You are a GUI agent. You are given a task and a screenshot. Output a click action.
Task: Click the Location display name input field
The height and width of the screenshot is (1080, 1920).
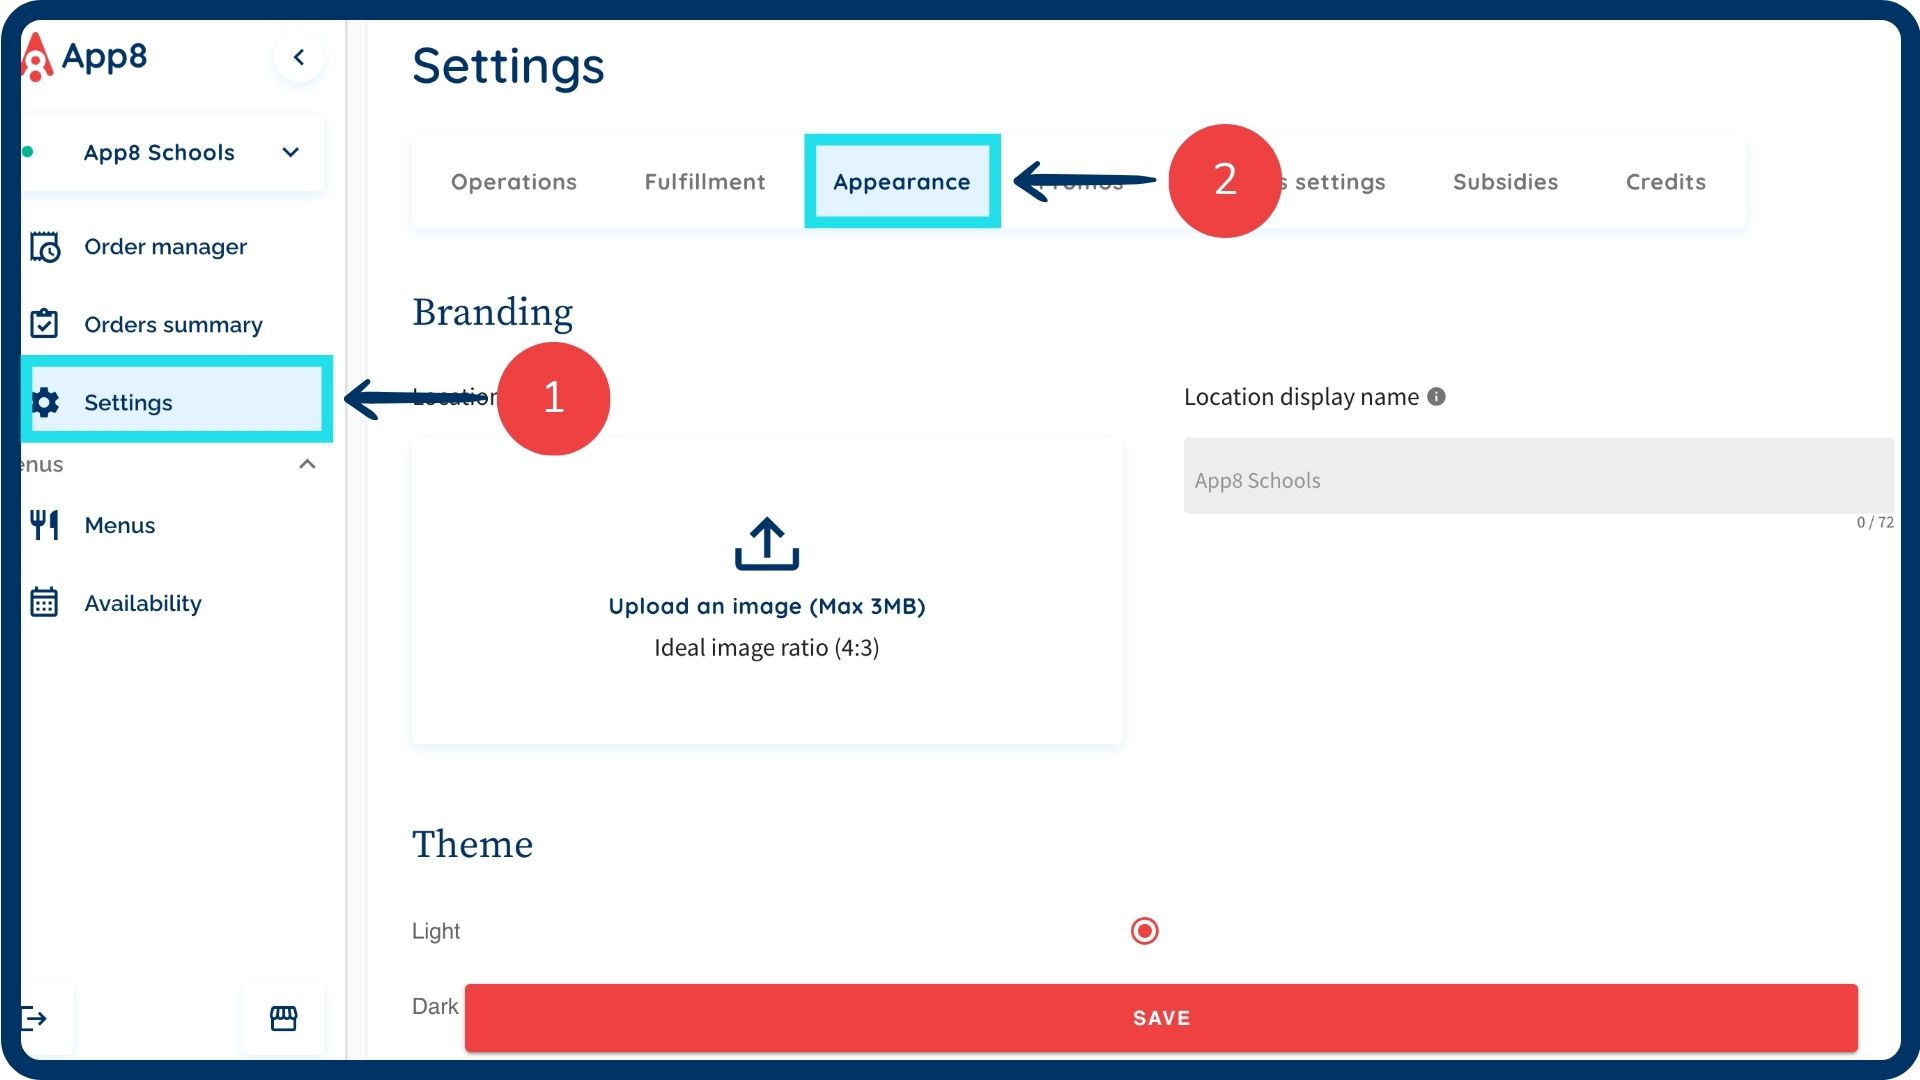coord(1537,476)
